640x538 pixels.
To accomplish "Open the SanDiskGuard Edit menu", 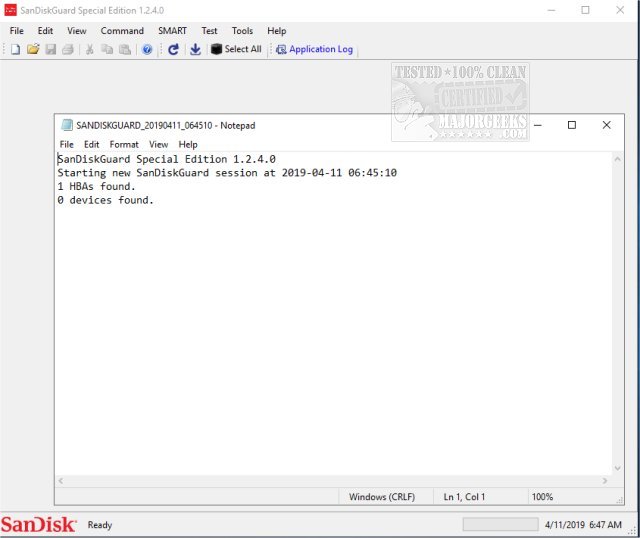I will coord(45,31).
